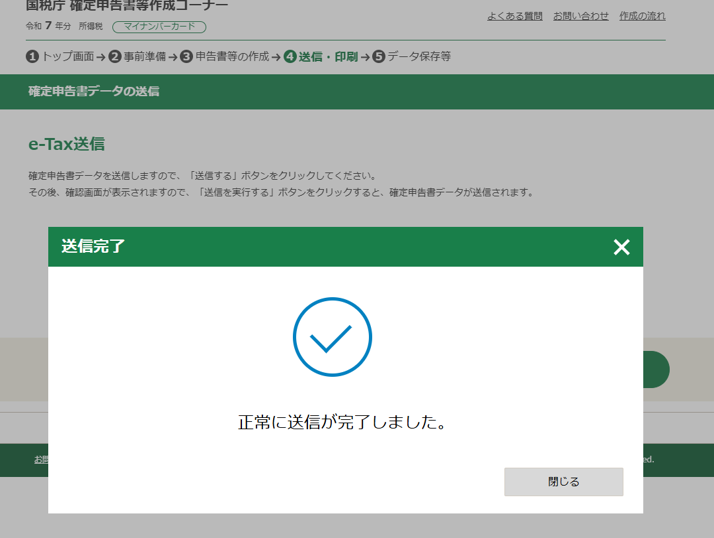
Task: Click the e-Tax送信 heading
Action: pos(66,144)
